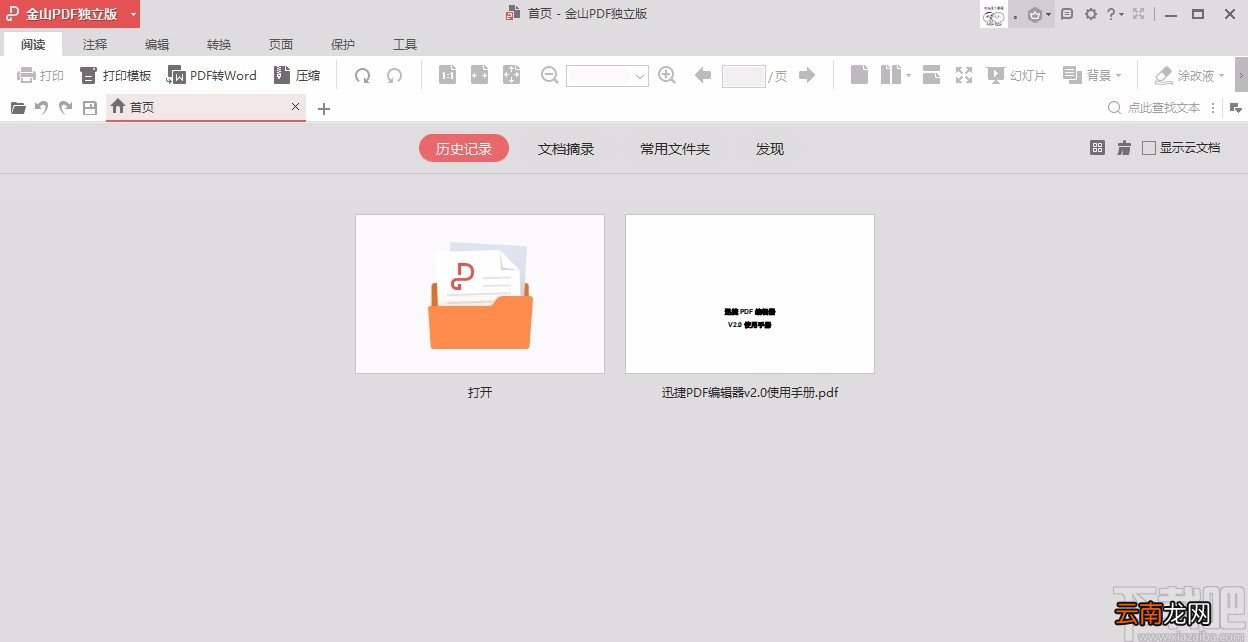The width and height of the screenshot is (1248, 642).
Task: Launch PDF转Word conversion
Action: click(x=212, y=75)
